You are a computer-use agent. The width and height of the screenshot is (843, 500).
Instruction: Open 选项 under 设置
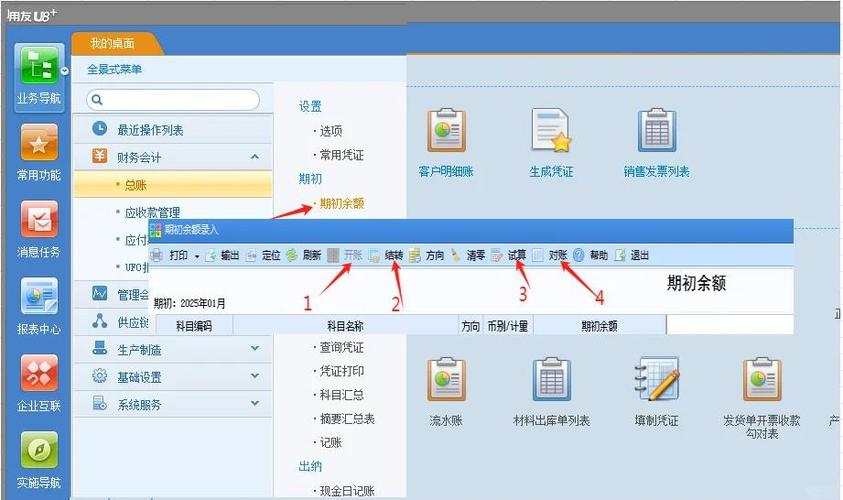pos(330,131)
